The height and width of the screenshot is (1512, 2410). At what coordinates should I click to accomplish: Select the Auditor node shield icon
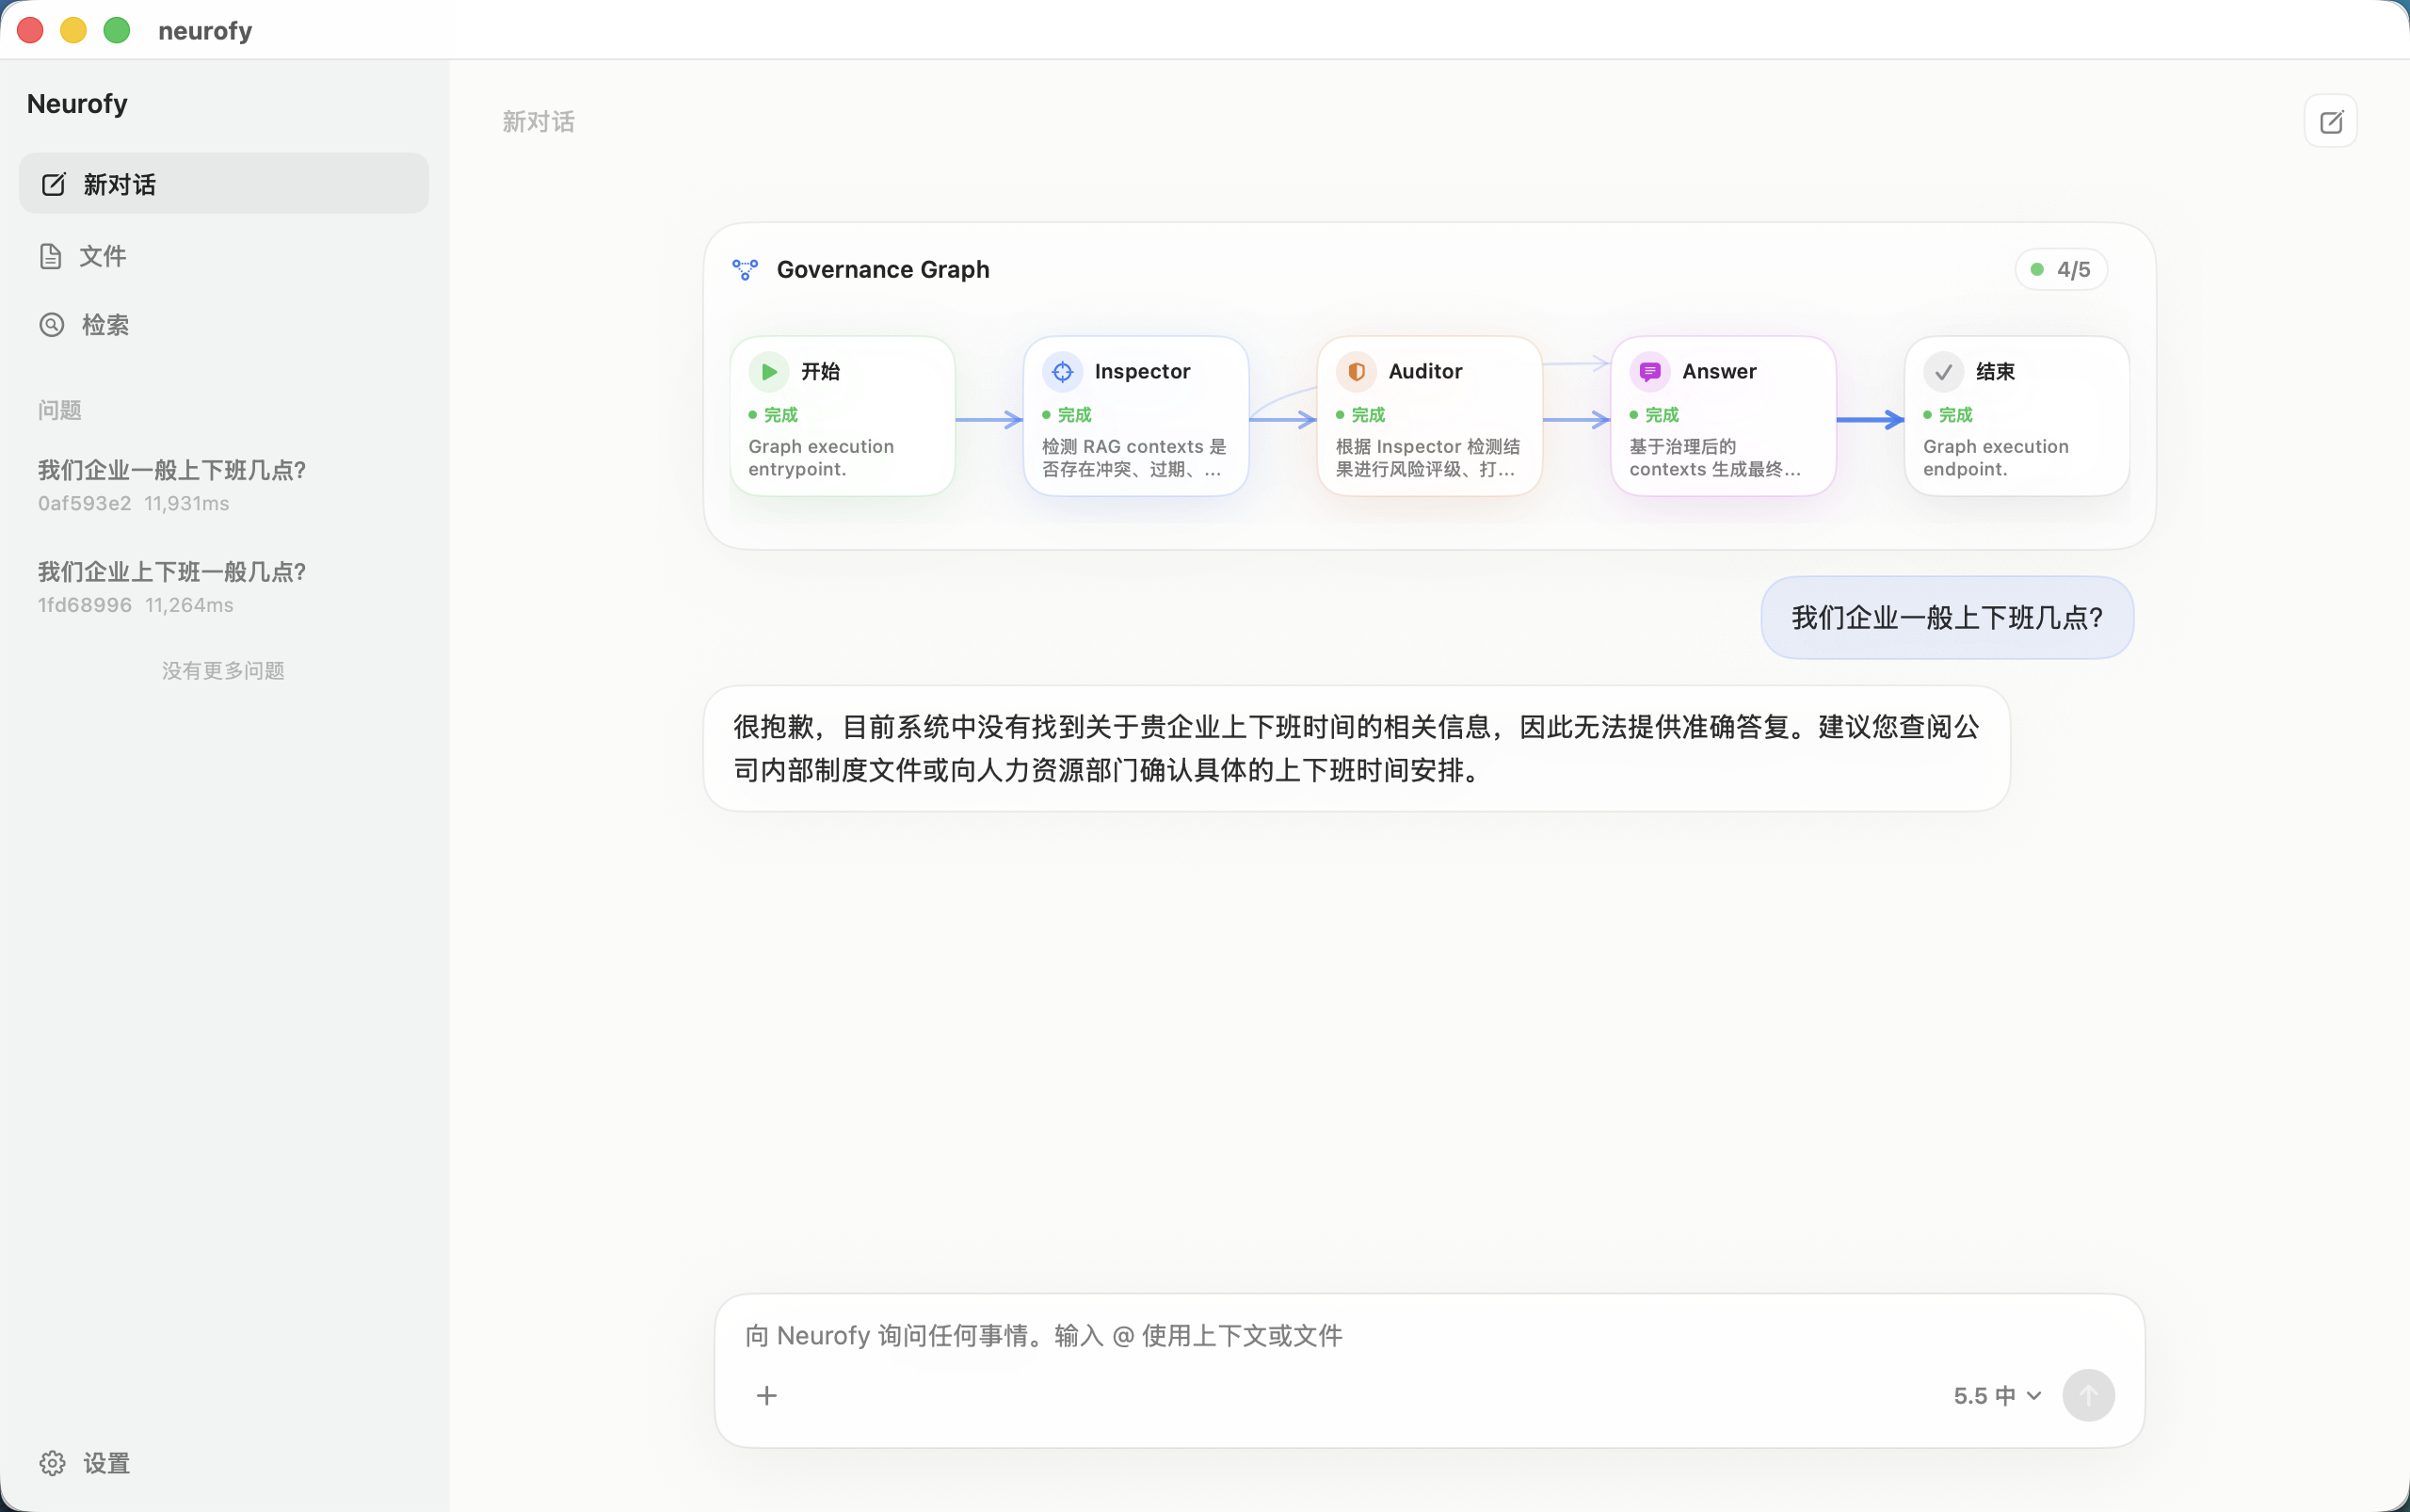coord(1356,372)
